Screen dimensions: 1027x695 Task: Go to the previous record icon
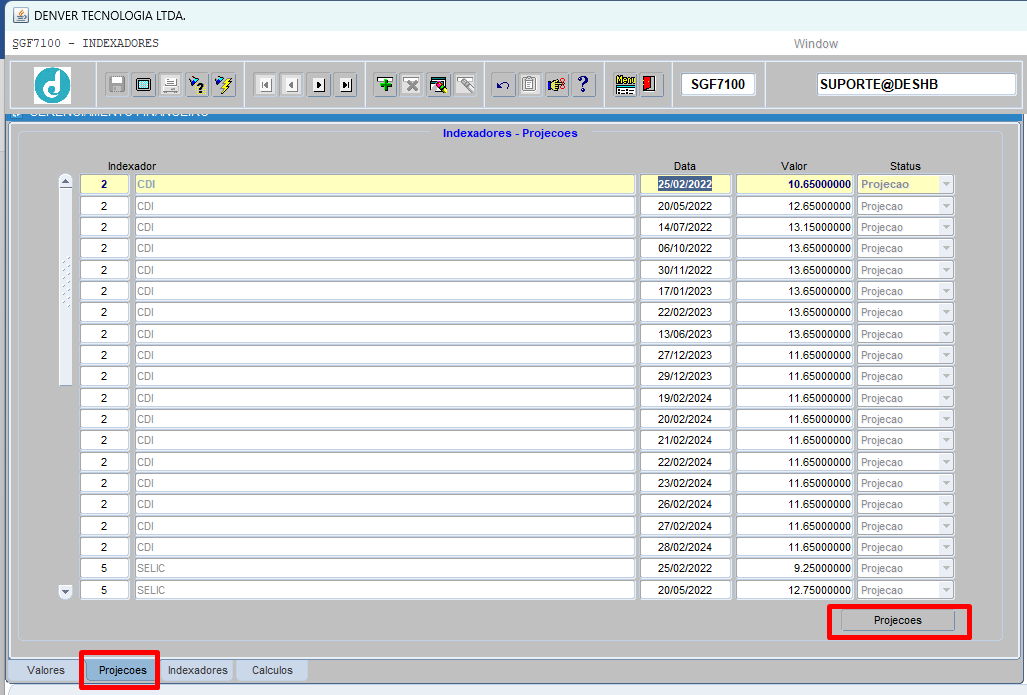pos(292,85)
